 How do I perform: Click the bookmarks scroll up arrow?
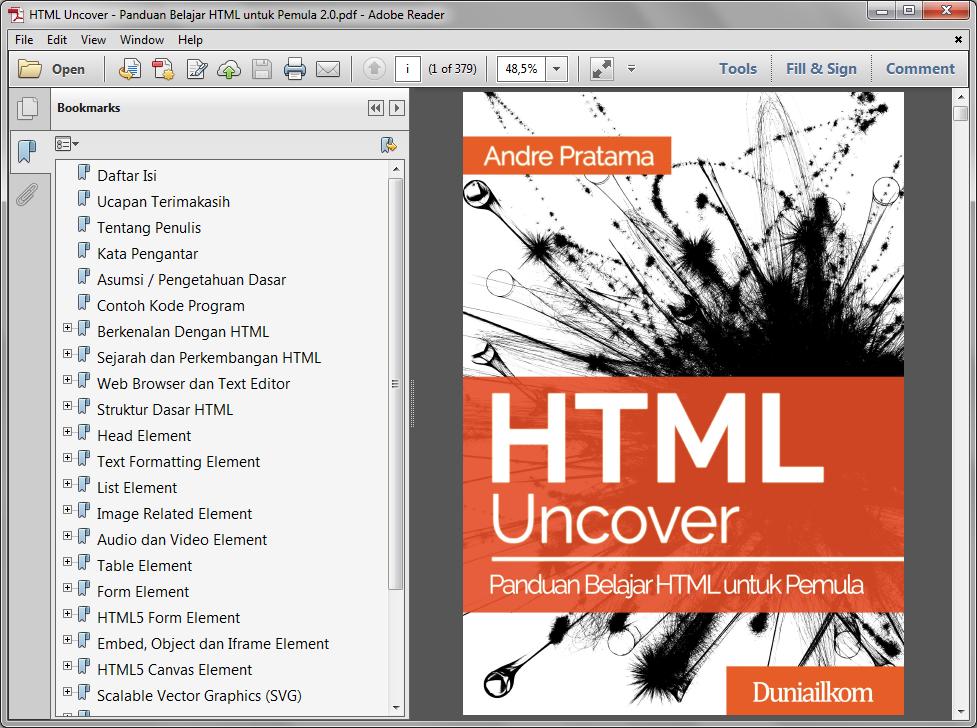pos(396,170)
